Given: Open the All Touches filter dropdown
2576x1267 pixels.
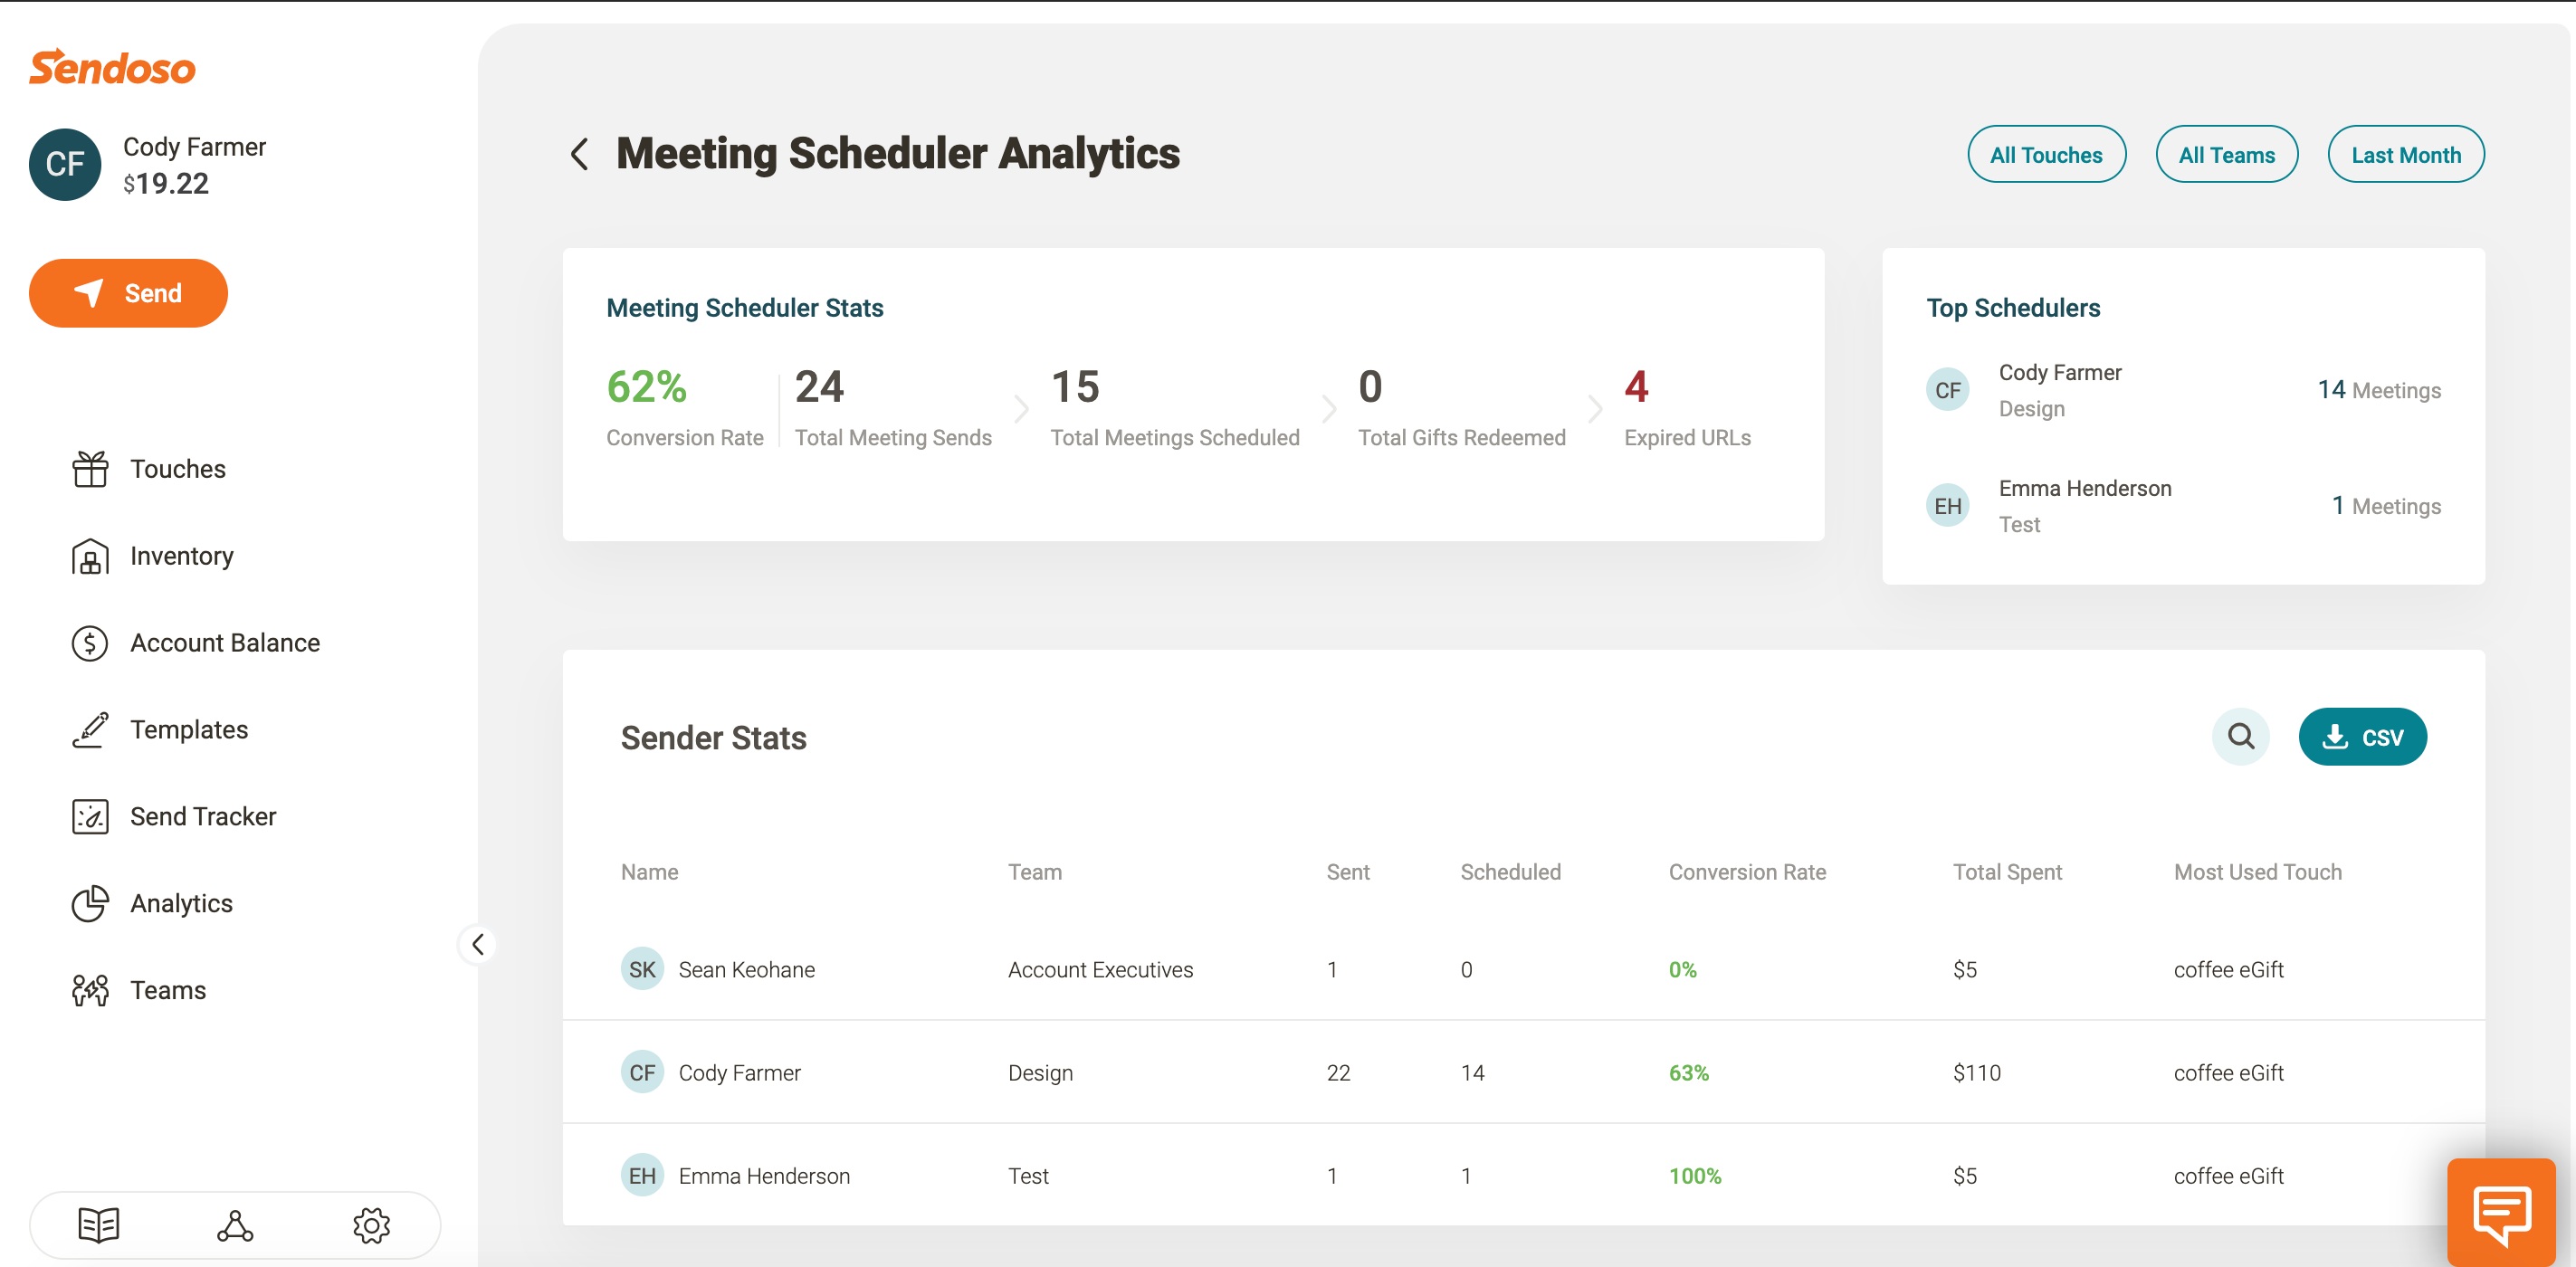Looking at the screenshot, I should pyautogui.click(x=2045, y=155).
